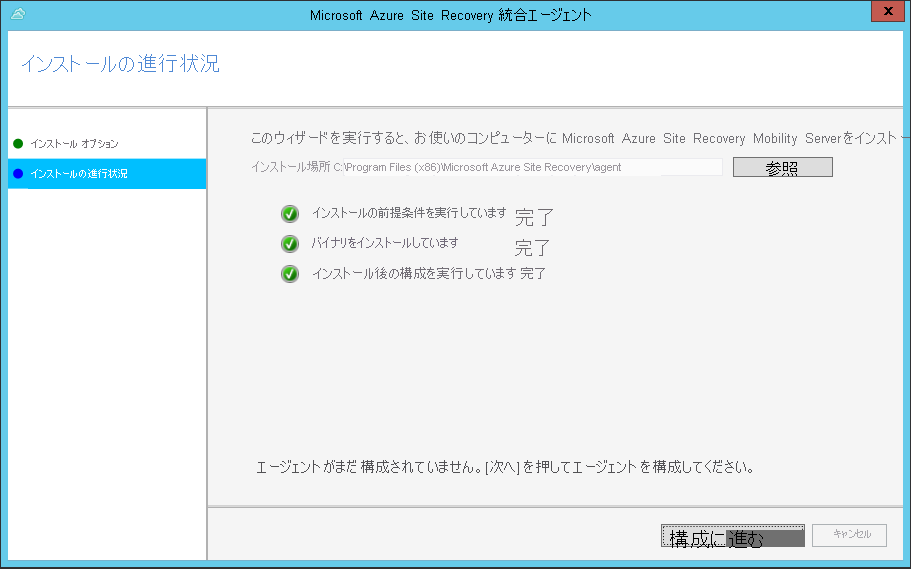Close the Site Recovery agent window
Image resolution: width=911 pixels, height=569 pixels.
tap(888, 11)
